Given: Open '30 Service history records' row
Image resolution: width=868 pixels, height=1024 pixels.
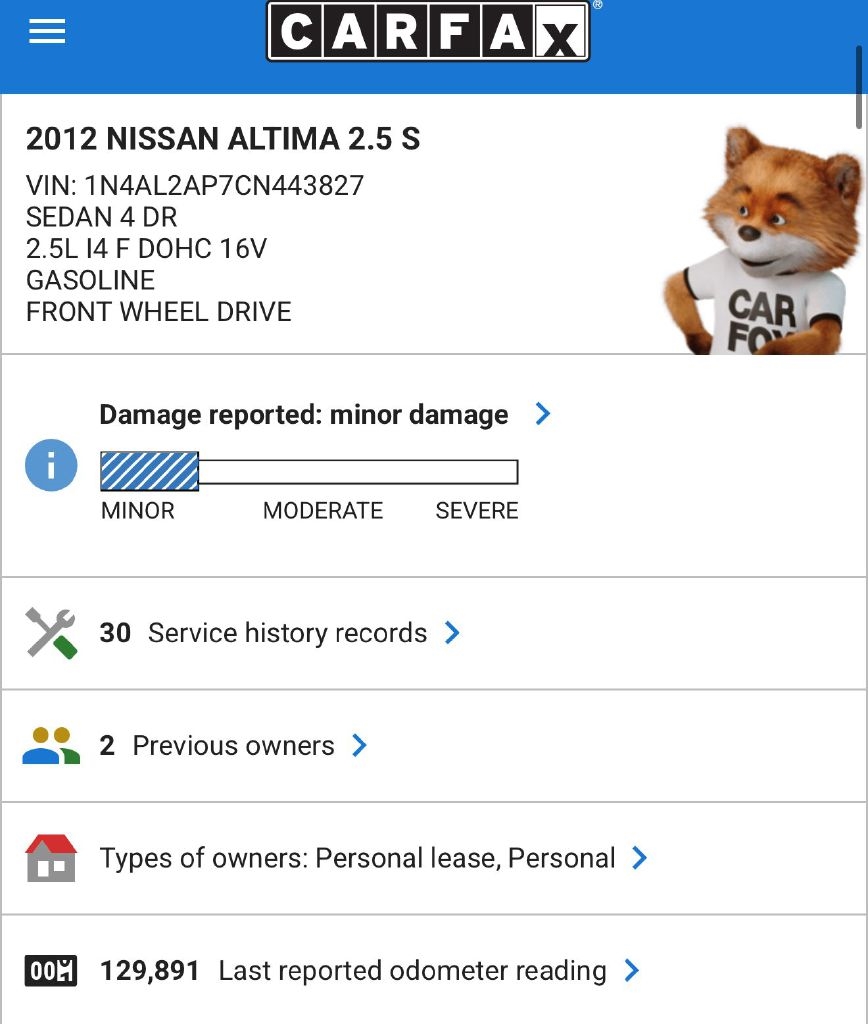Looking at the screenshot, I should (x=264, y=633).
